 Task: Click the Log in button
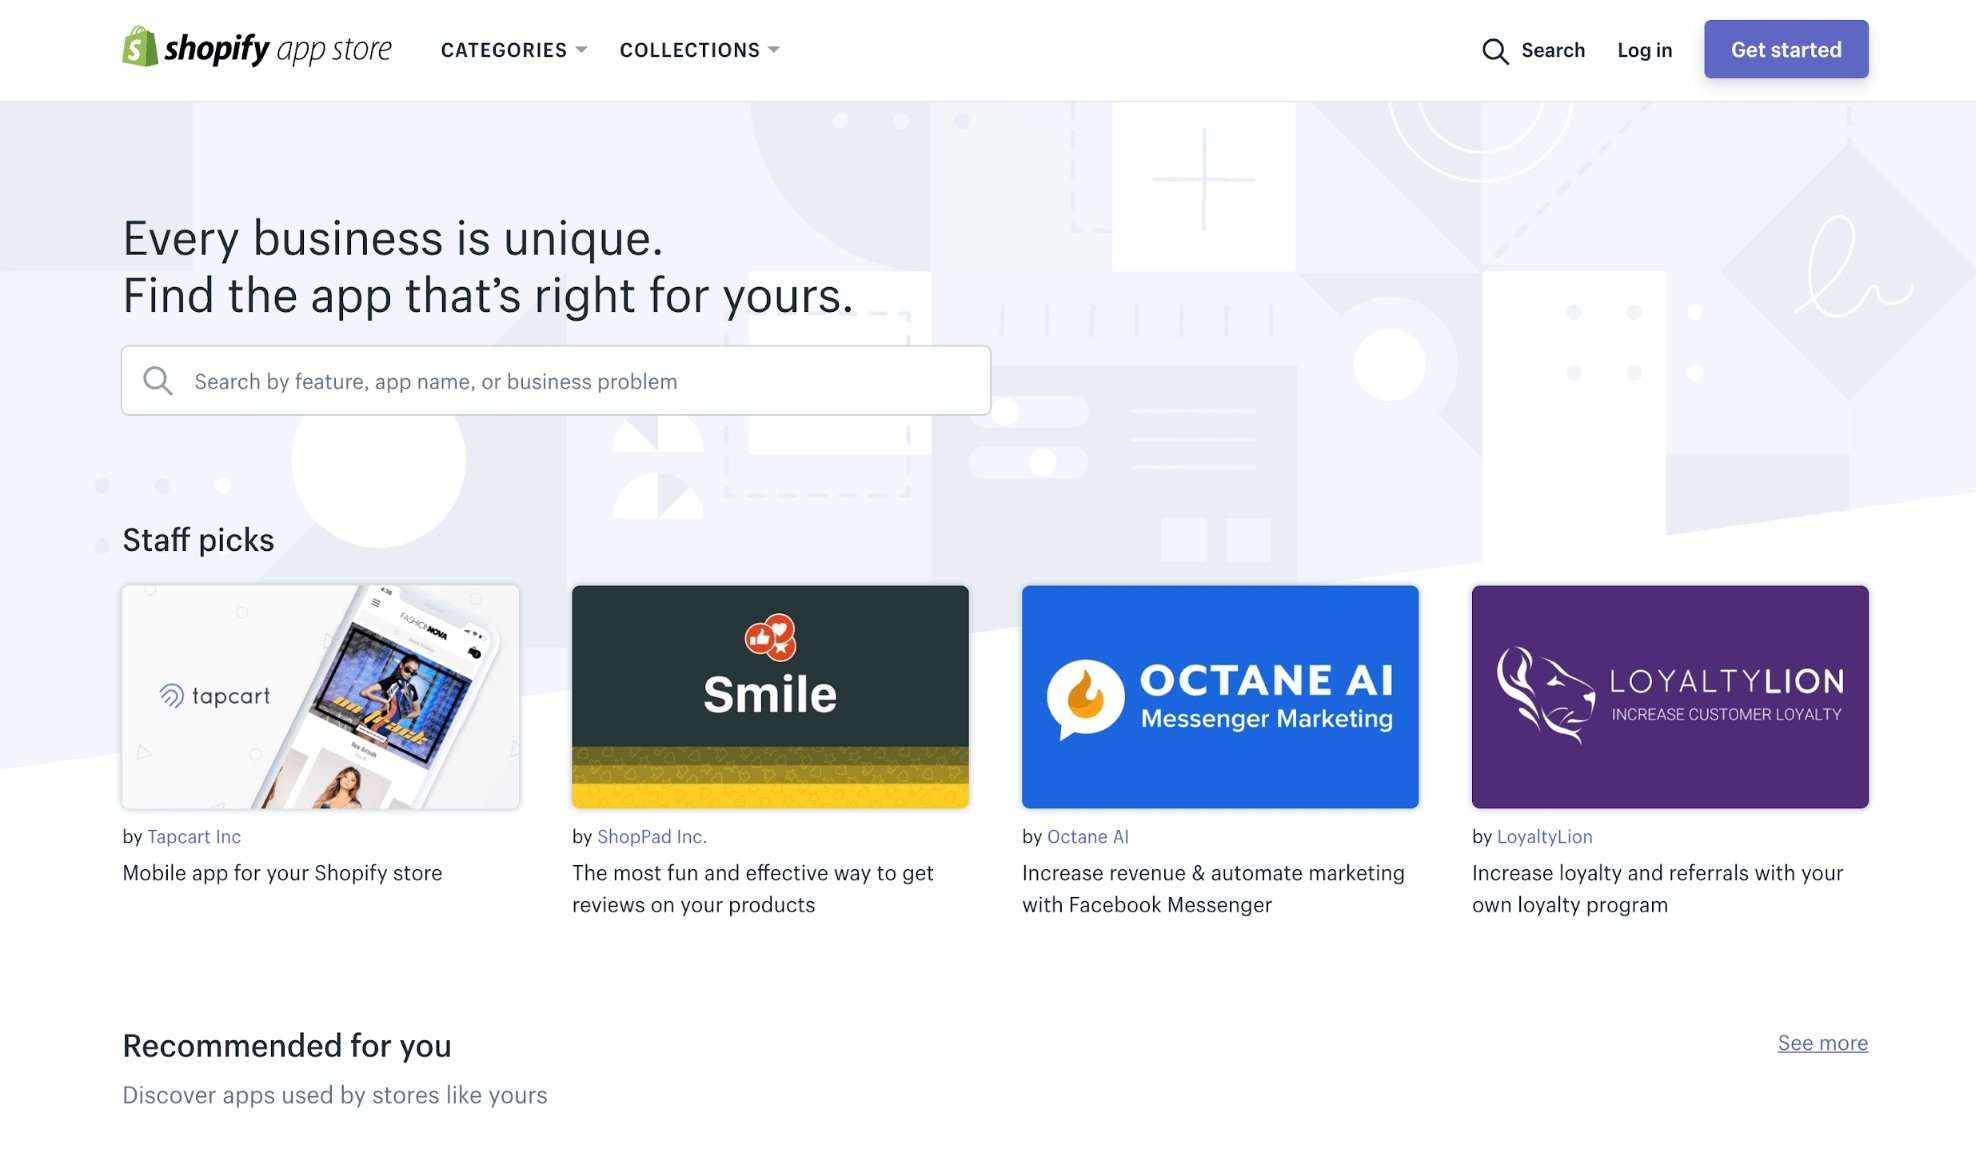click(x=1645, y=48)
